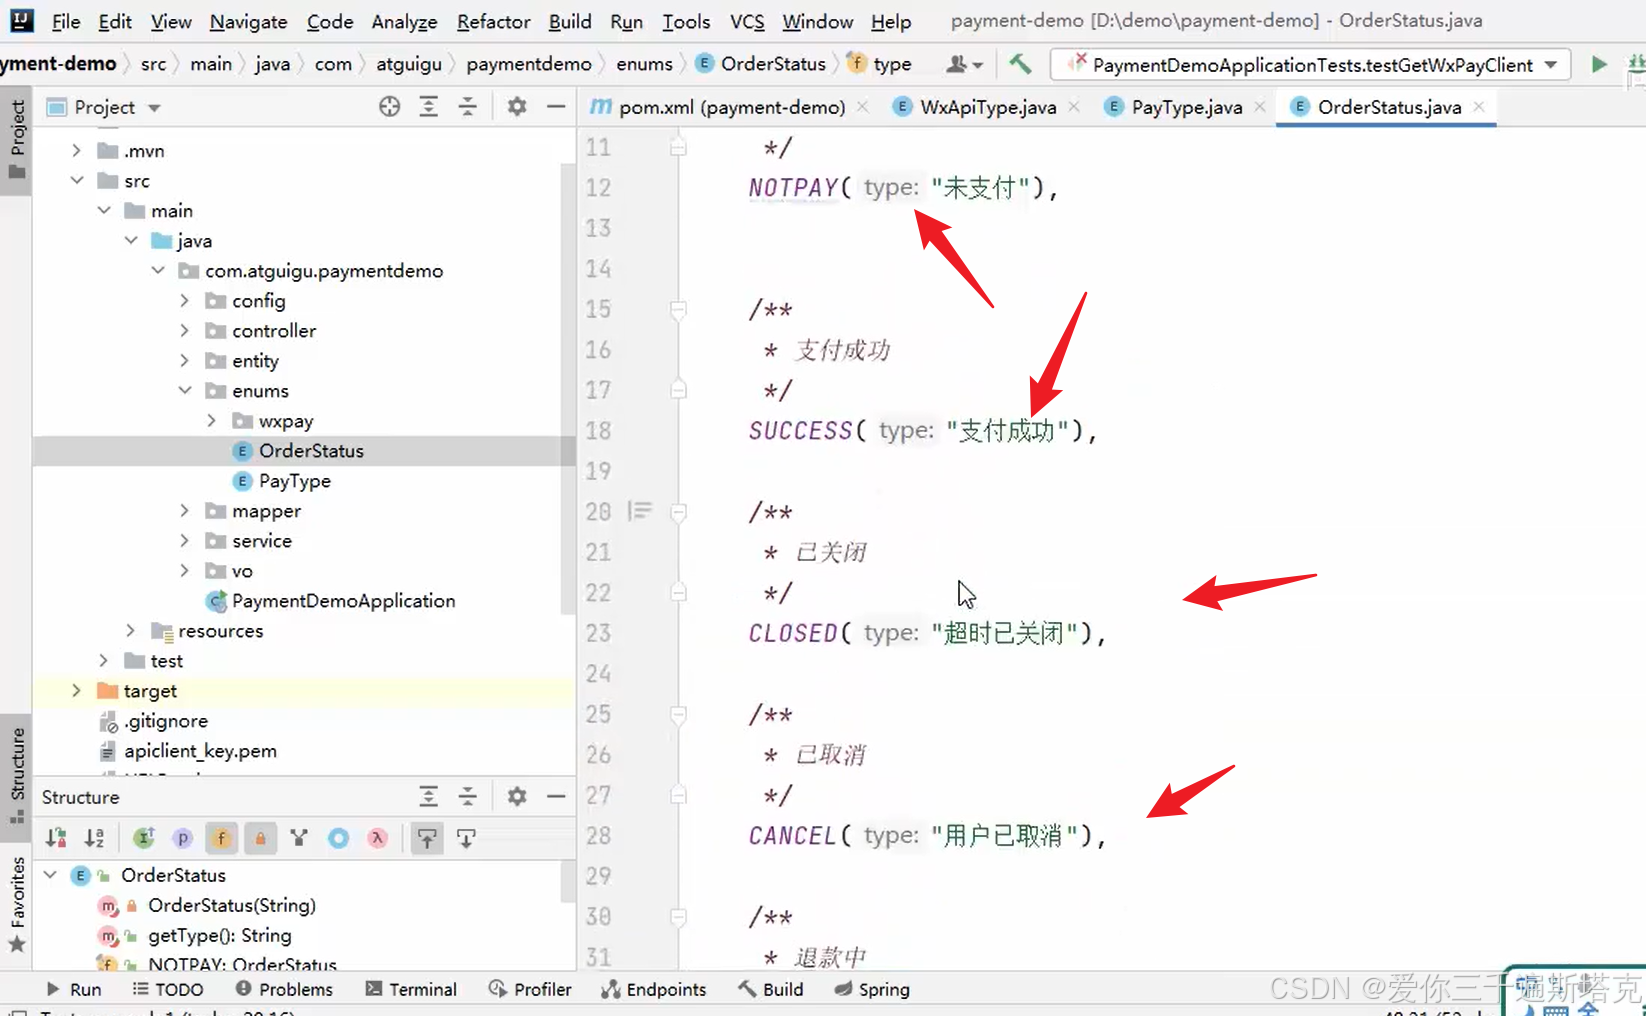Collapse the enums folder in Project tree
Viewport: 1646px width, 1016px height.
(185, 390)
